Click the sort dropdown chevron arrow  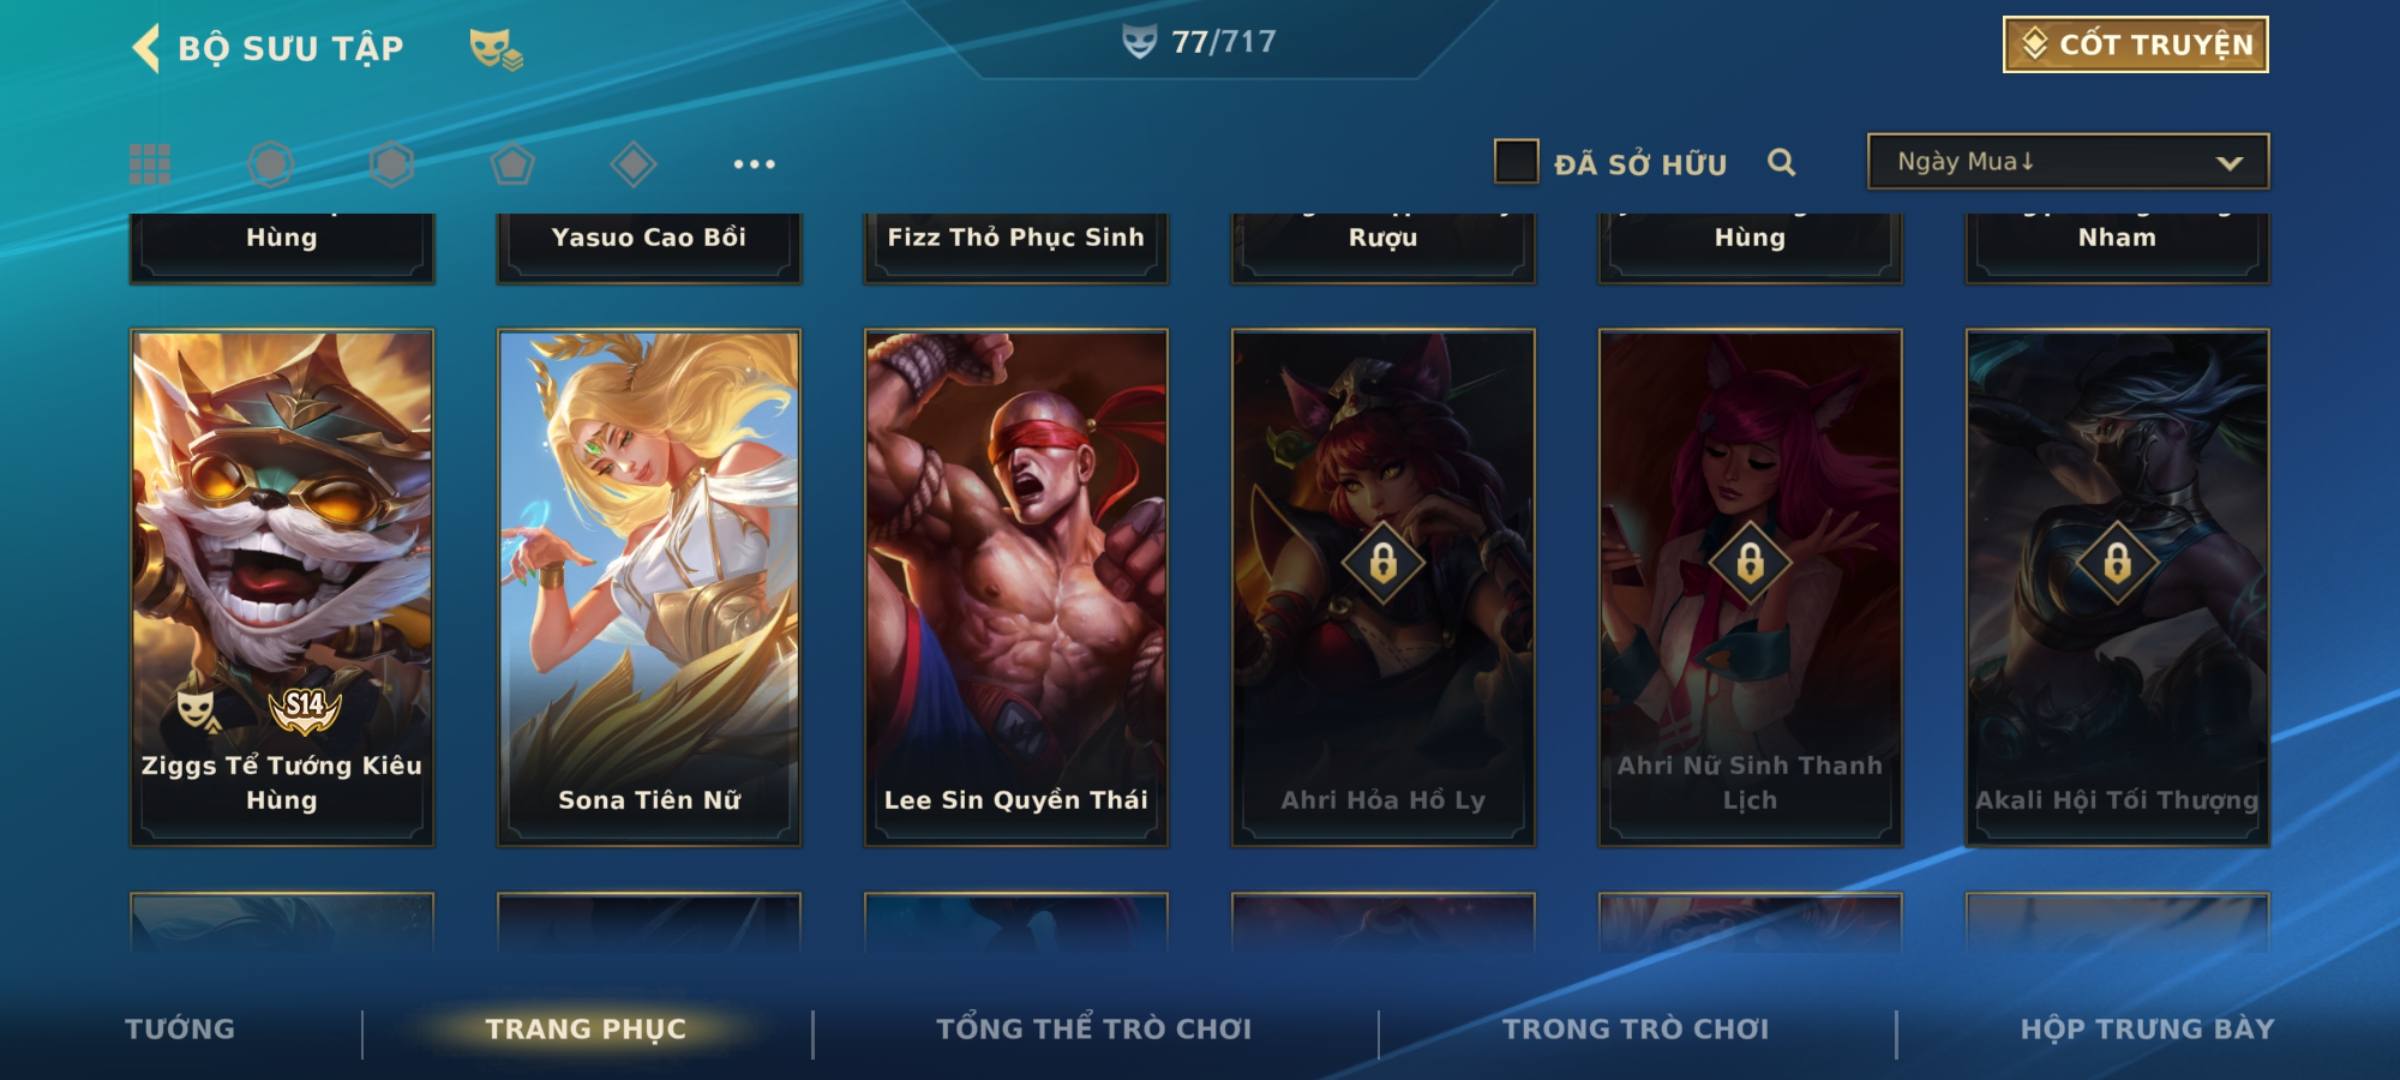coord(2229,163)
